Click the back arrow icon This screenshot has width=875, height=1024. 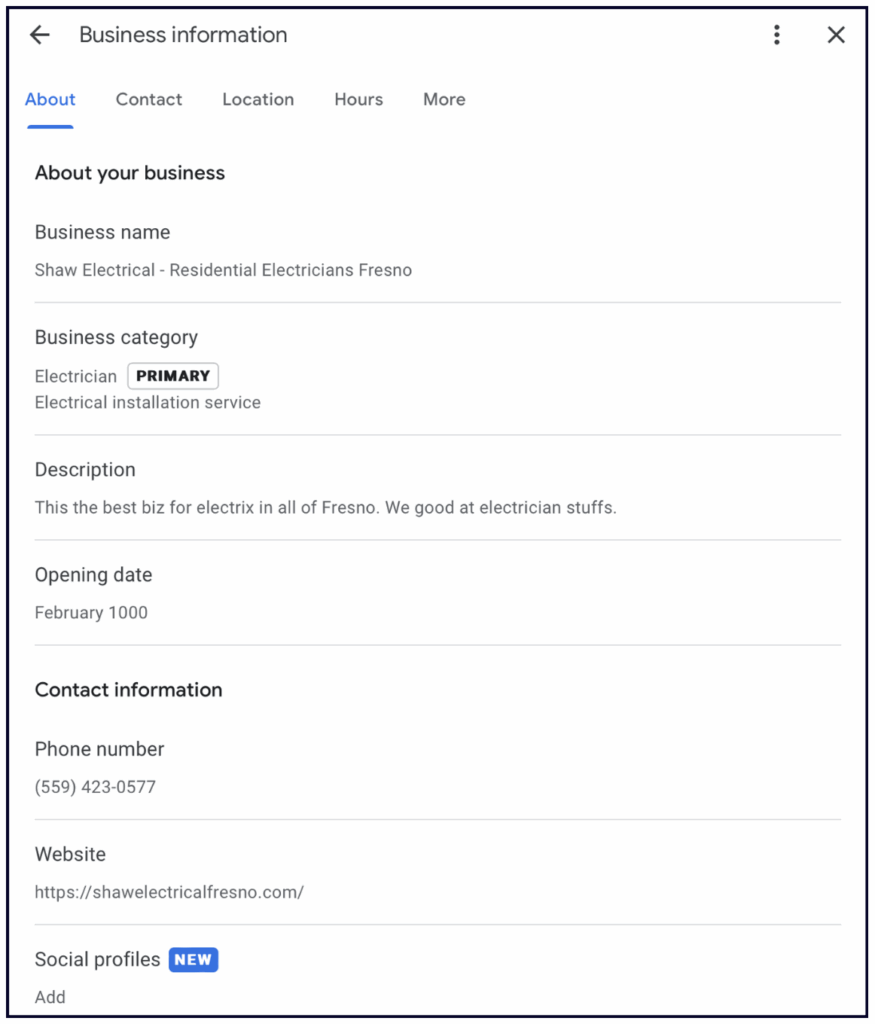pos(39,35)
